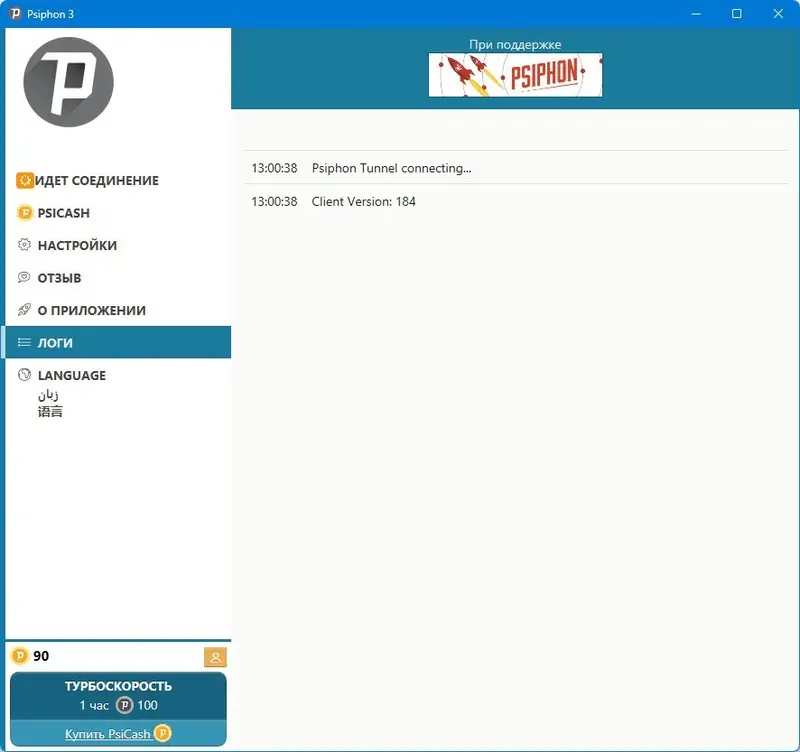Follow the Купить PsiCash link

coord(108,734)
